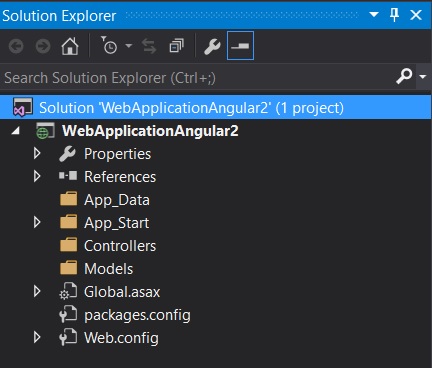This screenshot has height=368, width=432.
Task: Expand the References node
Action: 37,176
